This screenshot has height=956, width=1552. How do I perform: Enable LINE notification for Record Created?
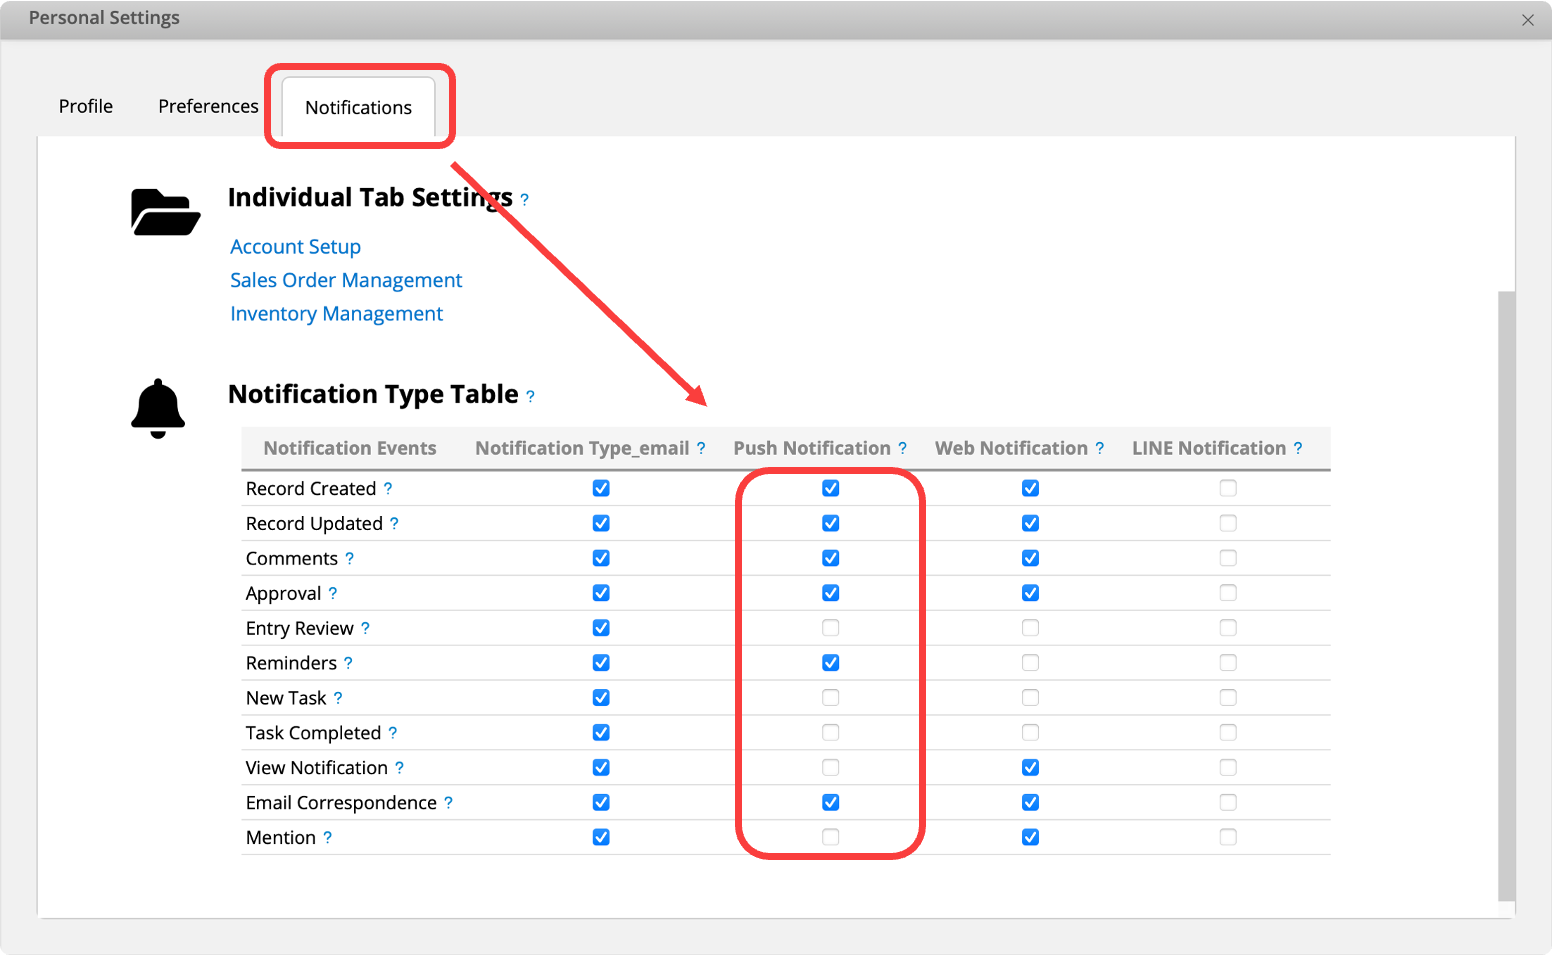(1228, 488)
